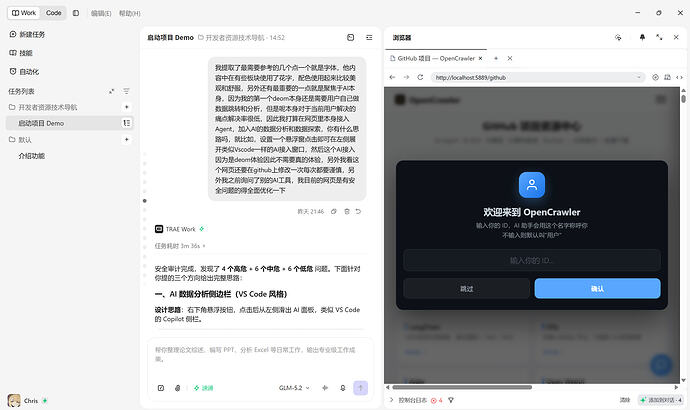Open the 技能 skills page

[x=21, y=53]
